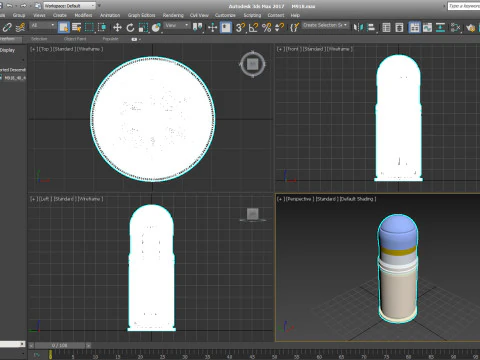The image size is (480, 360).
Task: Switch to the Selection ribbon tab
Action: [x=39, y=39]
